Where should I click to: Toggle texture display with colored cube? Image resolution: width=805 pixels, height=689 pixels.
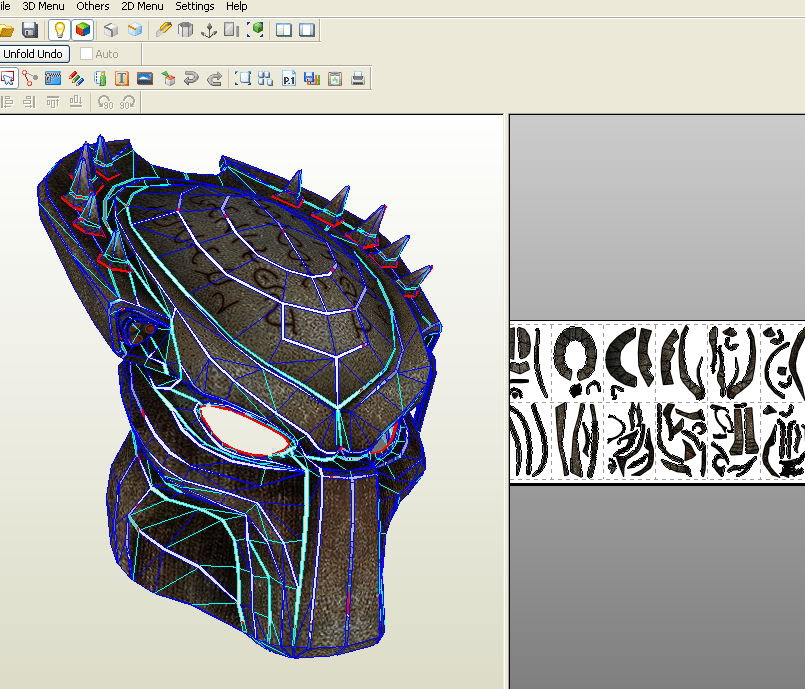point(83,30)
